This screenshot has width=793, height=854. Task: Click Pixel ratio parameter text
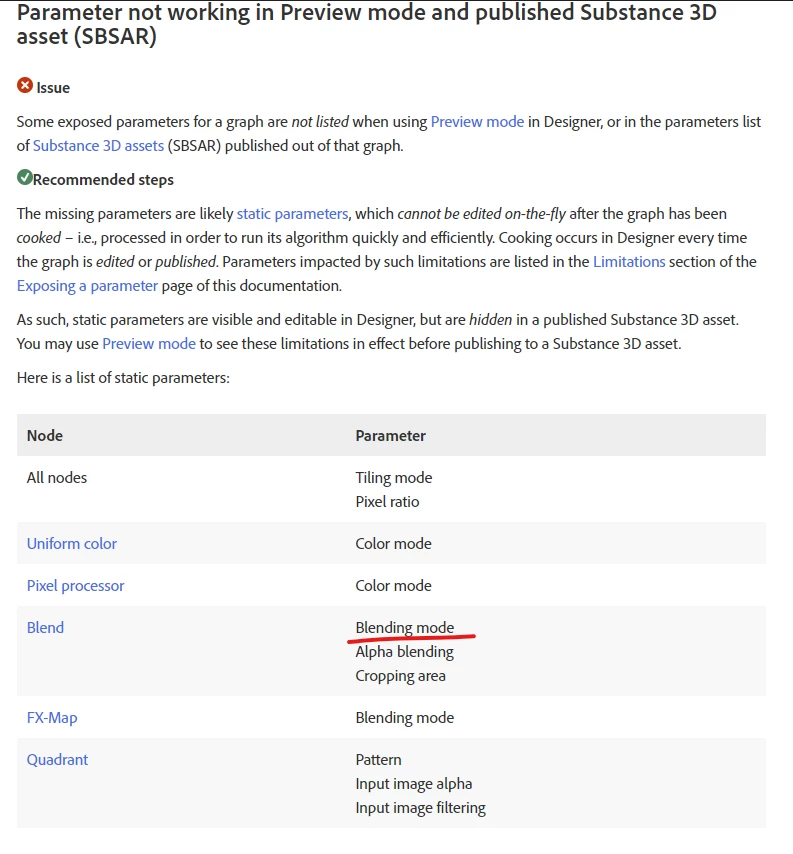[x=387, y=502]
